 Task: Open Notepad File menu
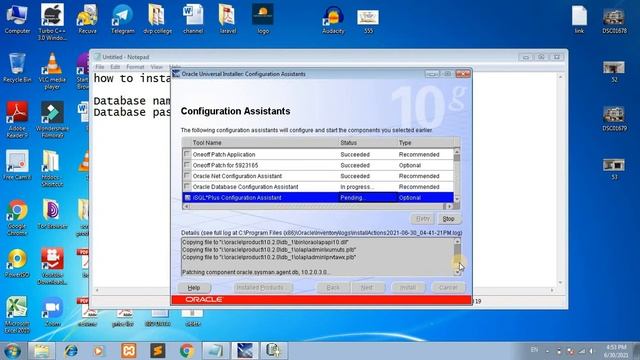coord(100,67)
